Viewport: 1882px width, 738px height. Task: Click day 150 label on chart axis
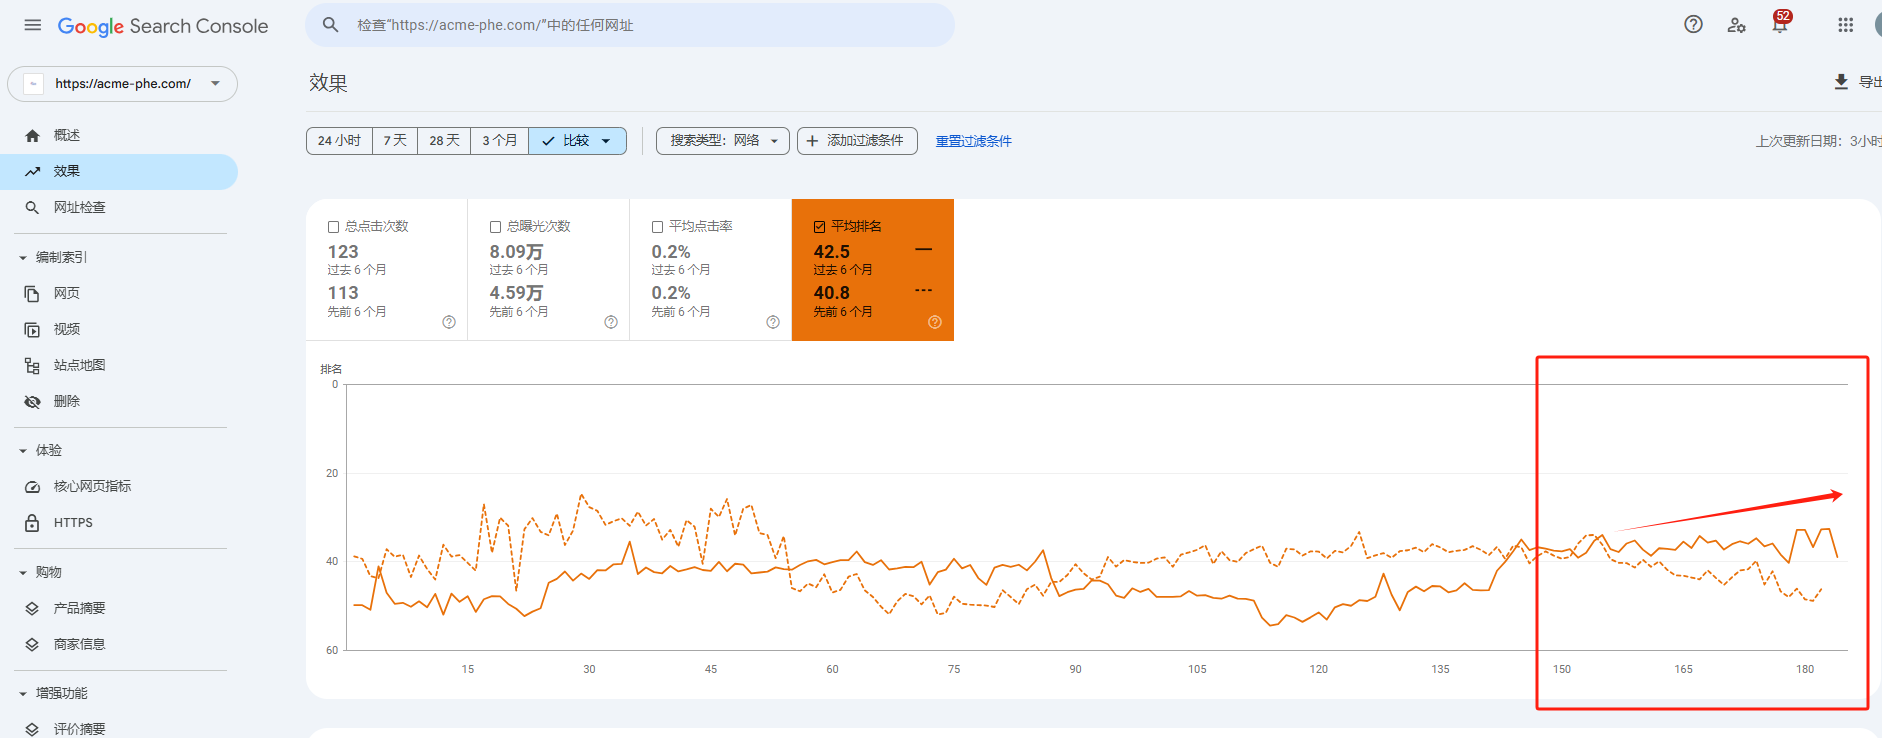(x=1562, y=669)
